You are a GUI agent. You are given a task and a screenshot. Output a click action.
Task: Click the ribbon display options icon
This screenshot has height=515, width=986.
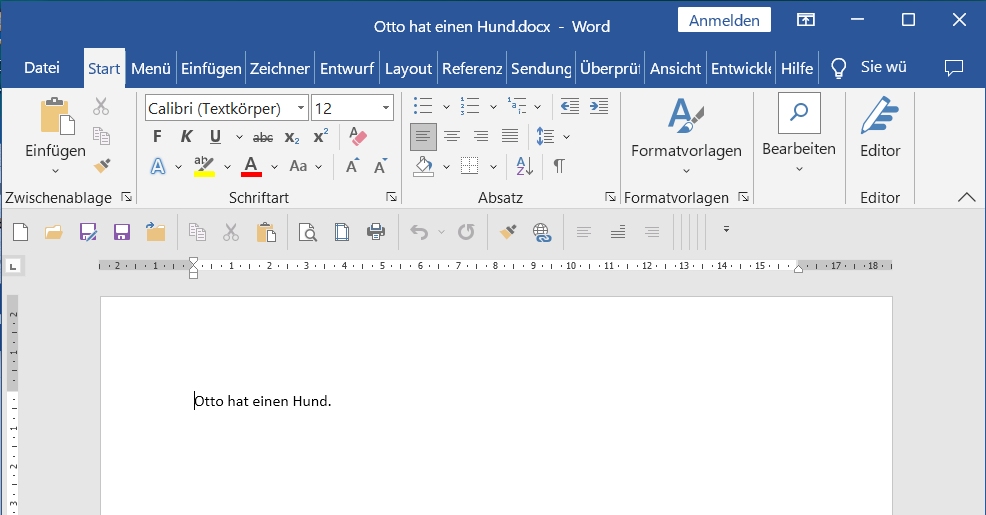point(806,19)
